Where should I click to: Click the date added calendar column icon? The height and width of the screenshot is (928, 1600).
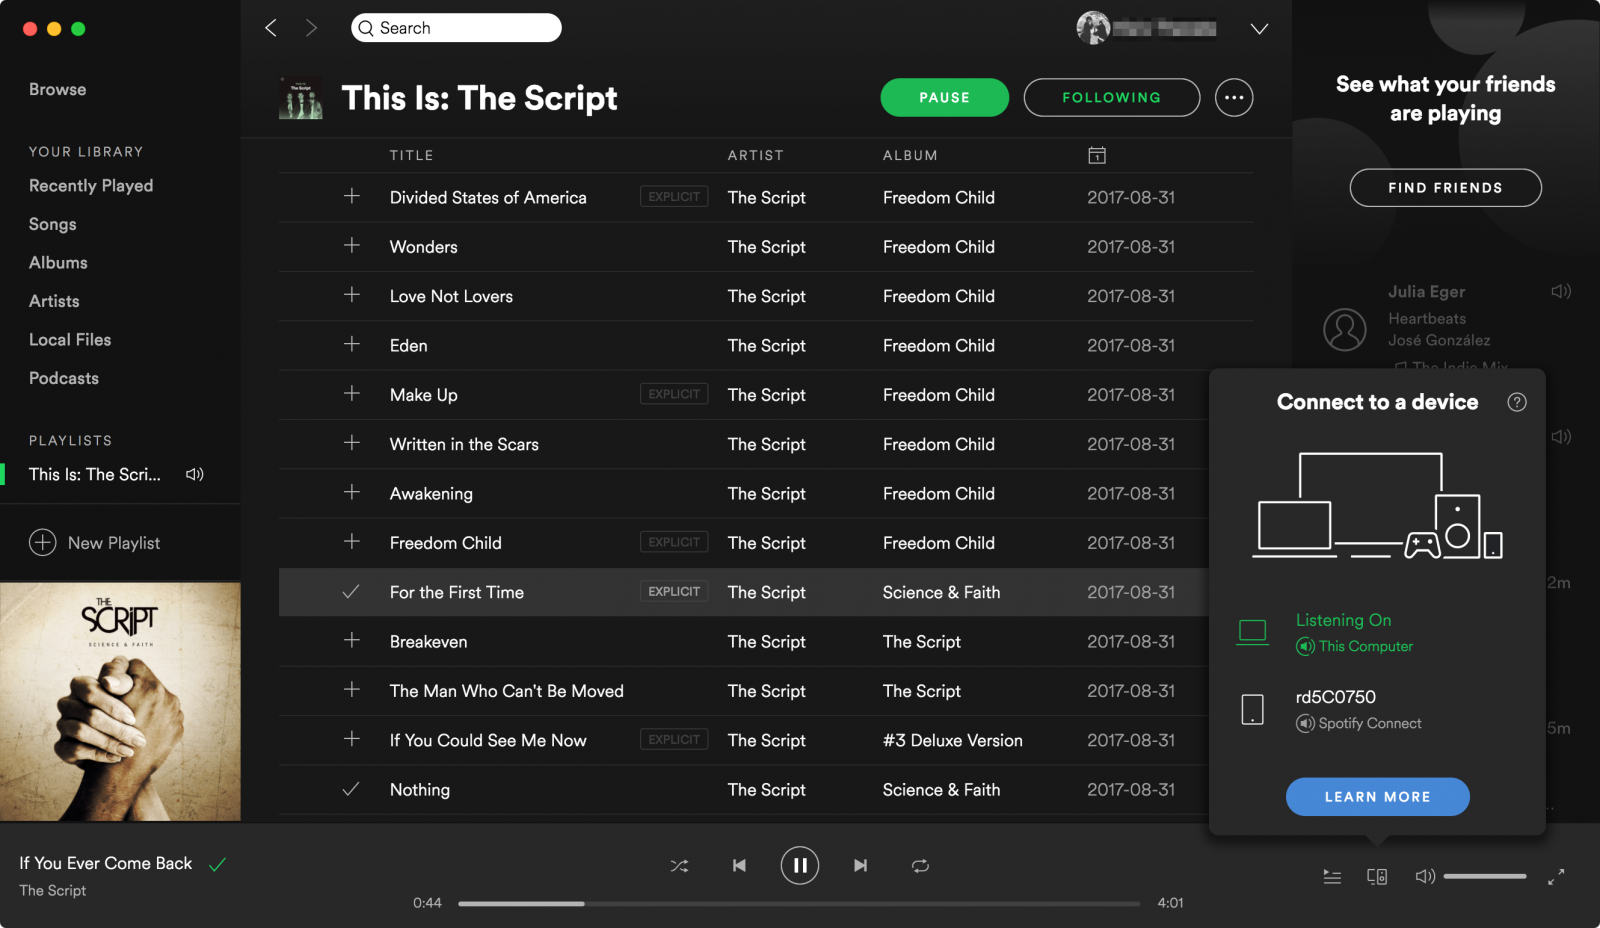pos(1097,155)
